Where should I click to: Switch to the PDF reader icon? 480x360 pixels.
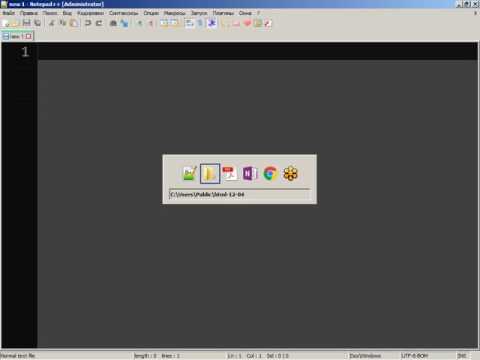pos(230,173)
